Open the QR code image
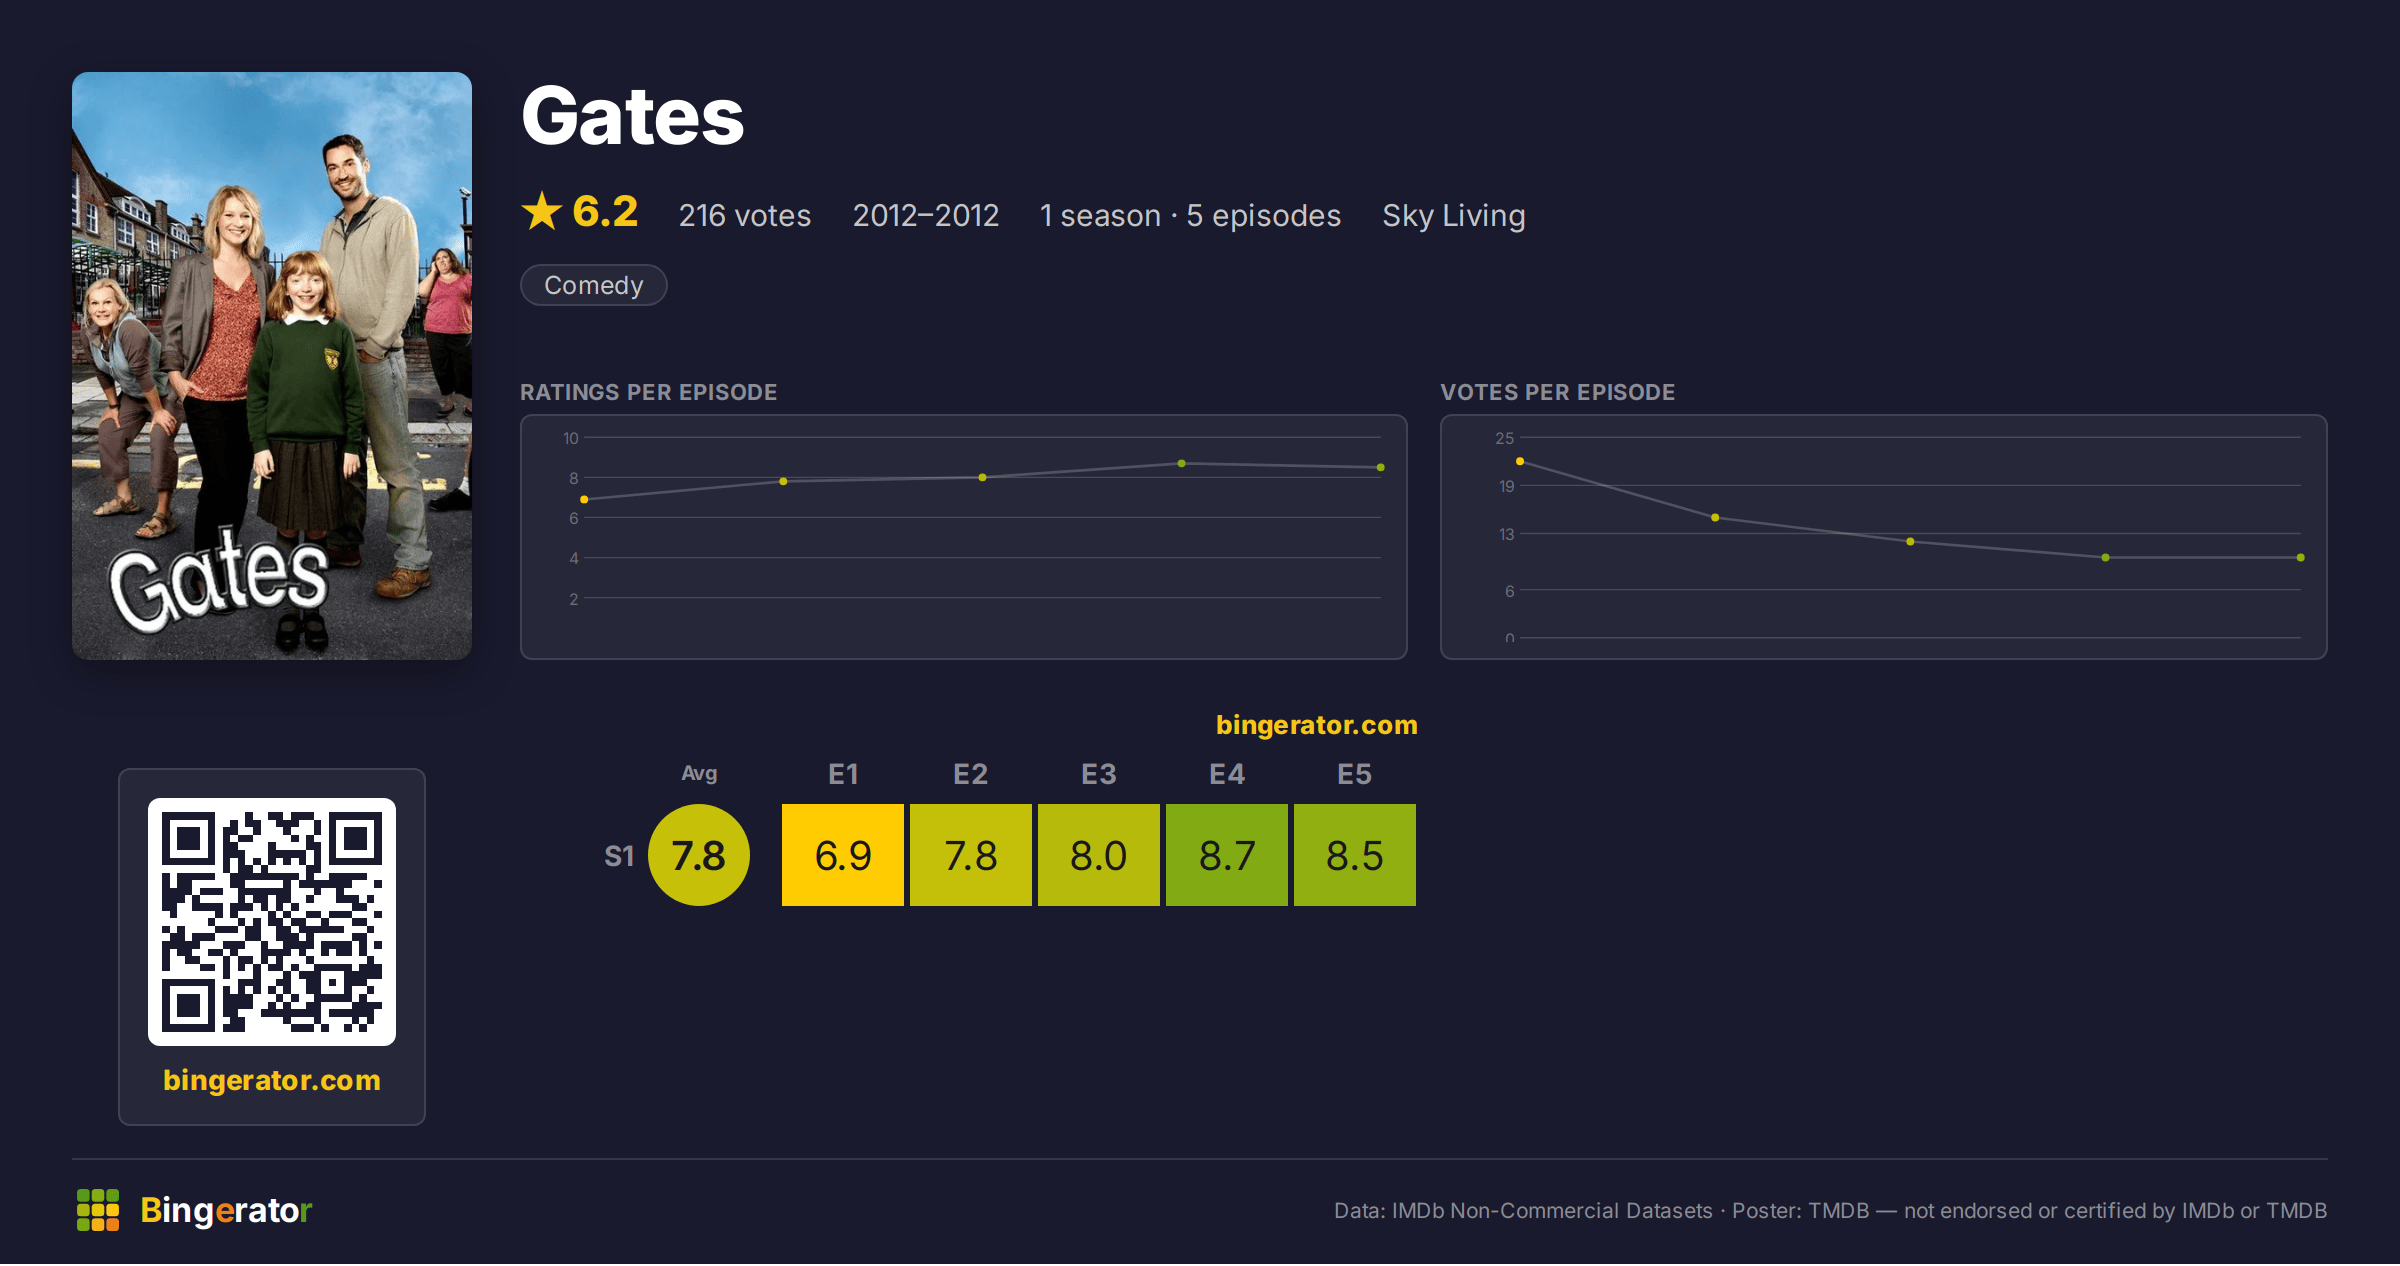Screen dimensions: 2400x1266 click(272, 922)
